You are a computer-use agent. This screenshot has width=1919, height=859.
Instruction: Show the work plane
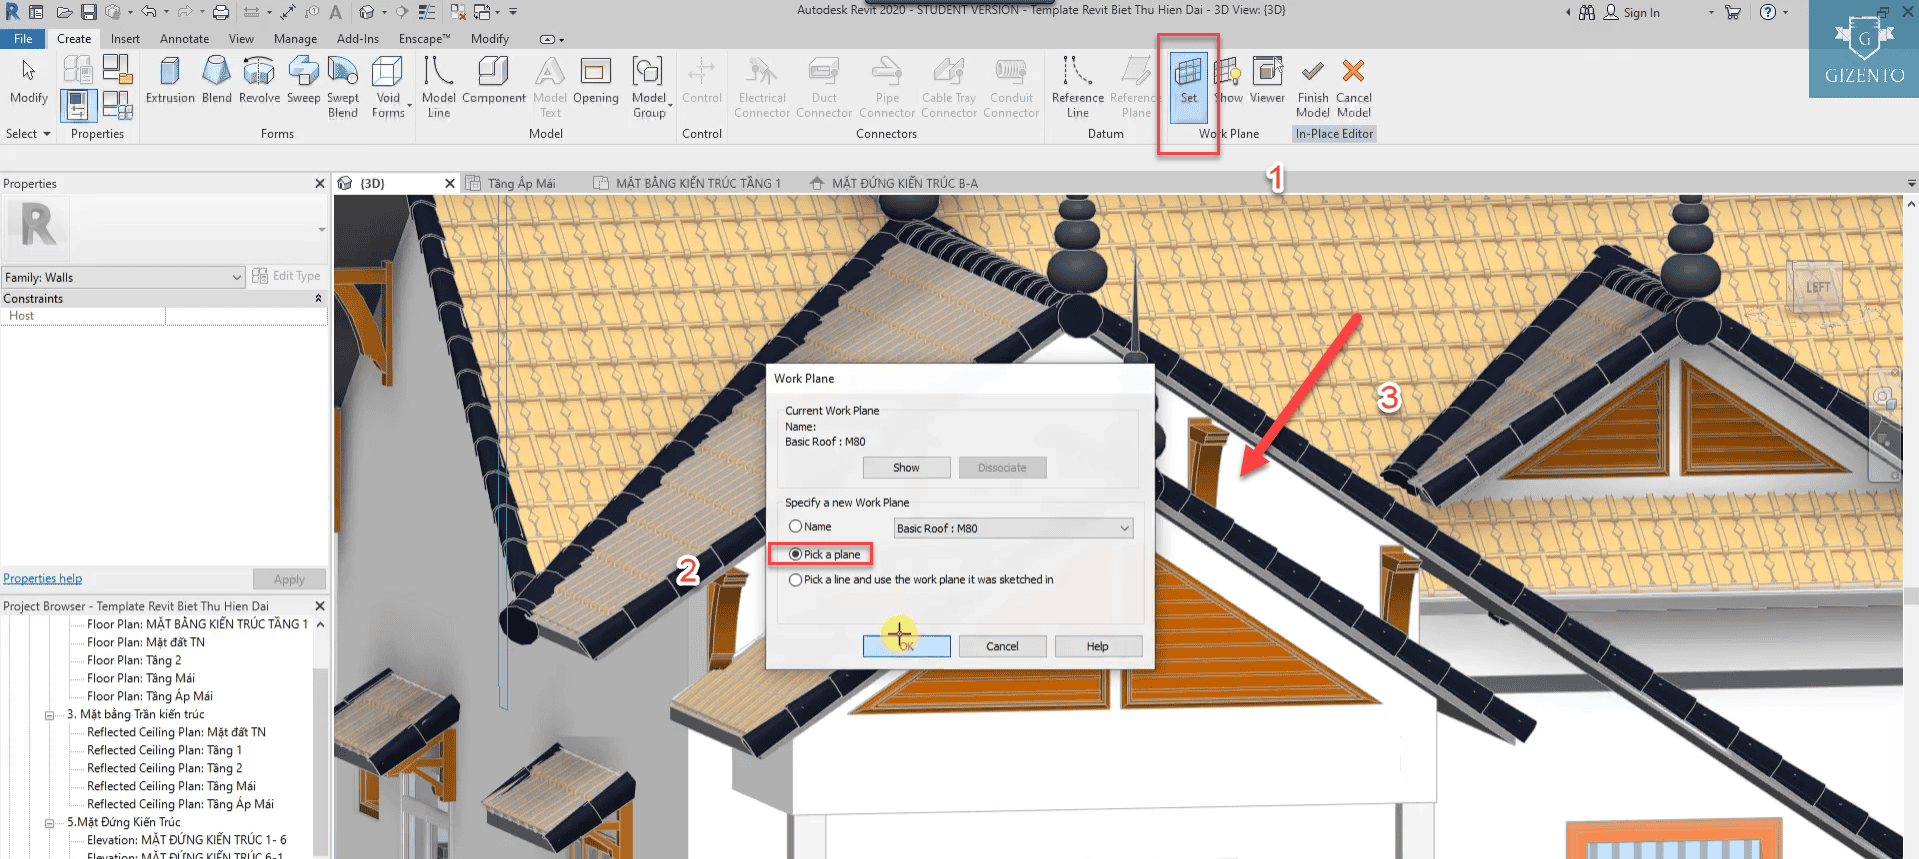tap(1228, 80)
